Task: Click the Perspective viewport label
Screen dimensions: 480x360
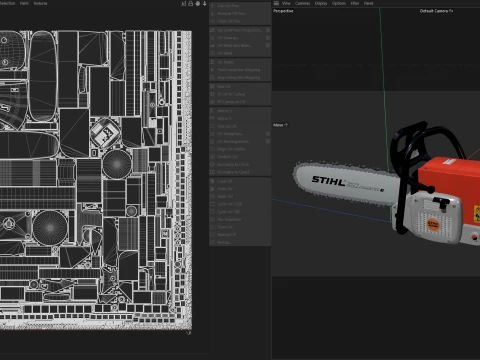Action: click(x=283, y=11)
